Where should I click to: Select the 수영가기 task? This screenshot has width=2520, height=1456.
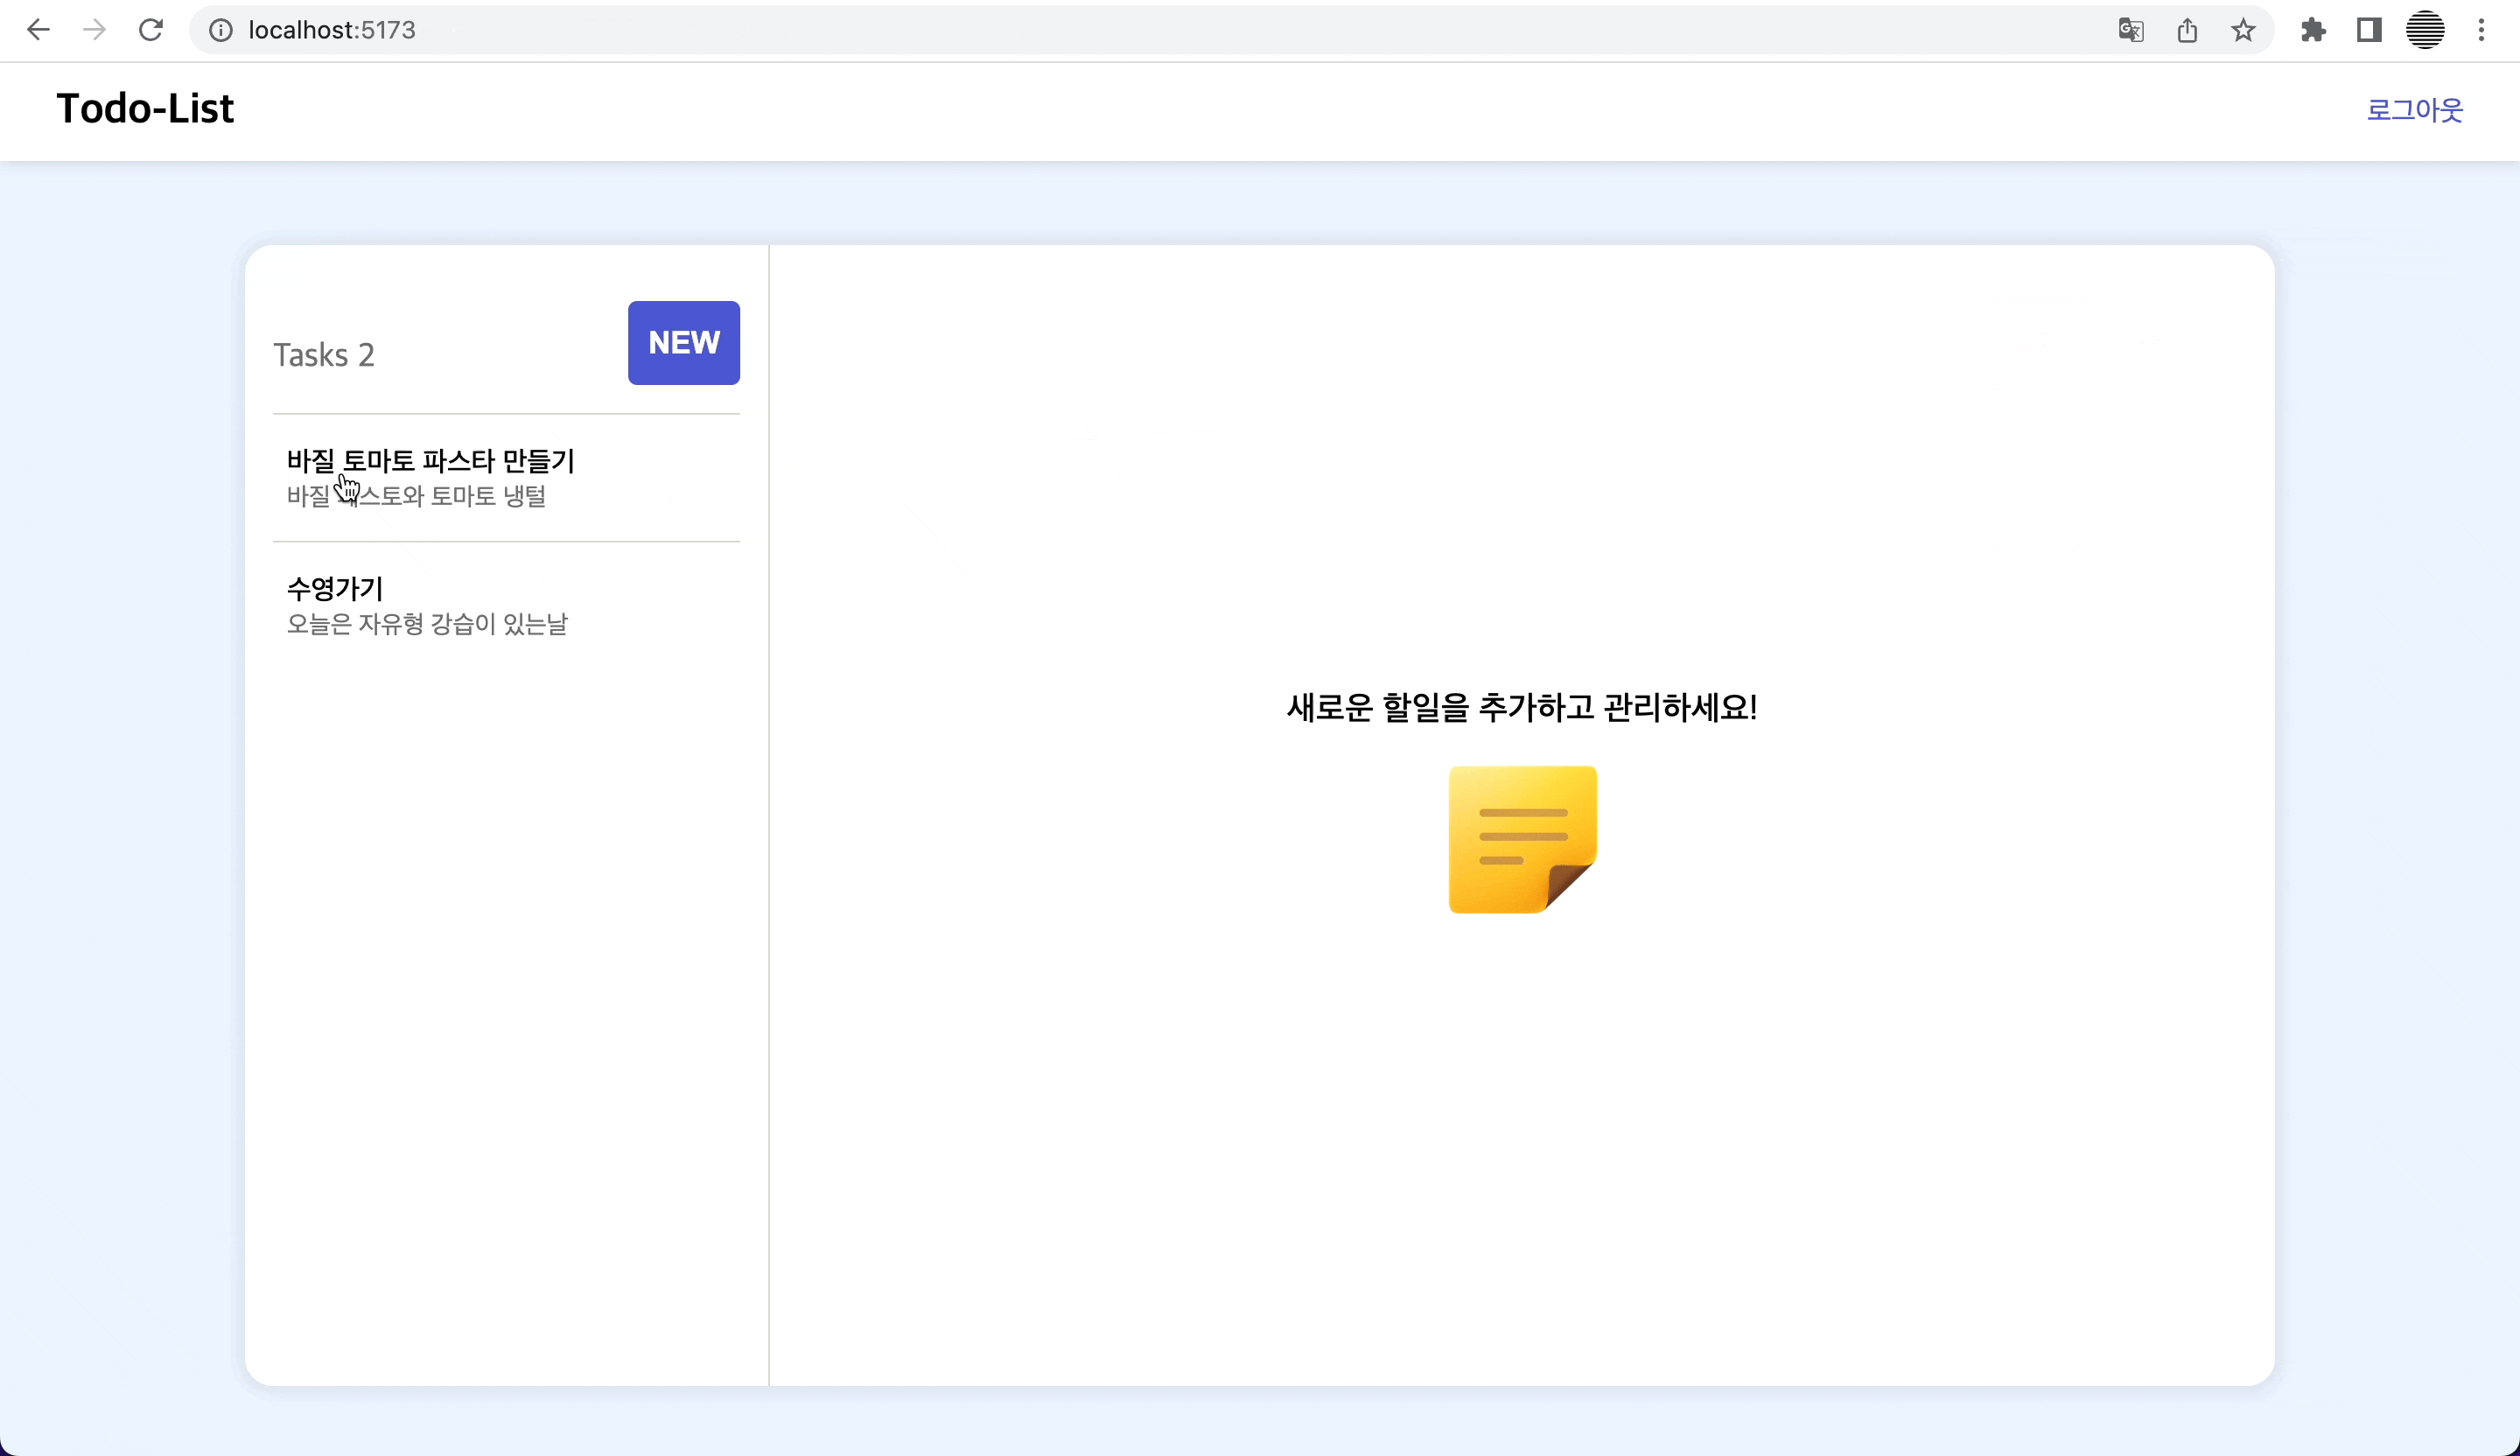(x=335, y=589)
